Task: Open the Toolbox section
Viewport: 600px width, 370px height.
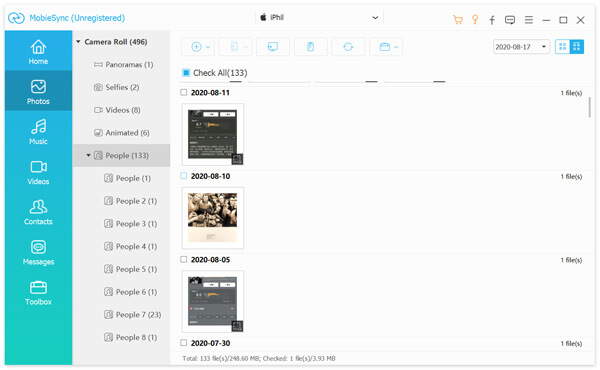Action: click(x=38, y=292)
